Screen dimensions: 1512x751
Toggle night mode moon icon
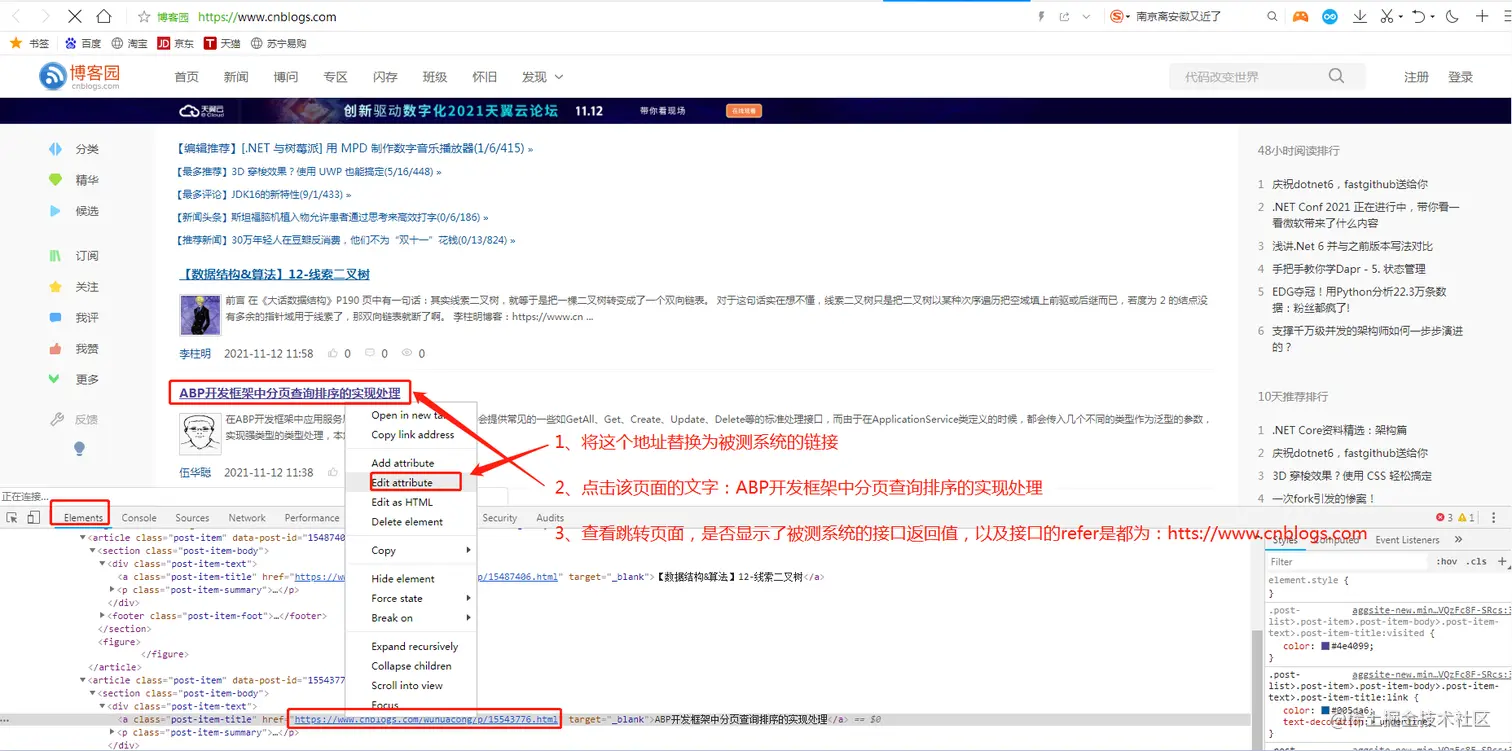[x=1452, y=17]
